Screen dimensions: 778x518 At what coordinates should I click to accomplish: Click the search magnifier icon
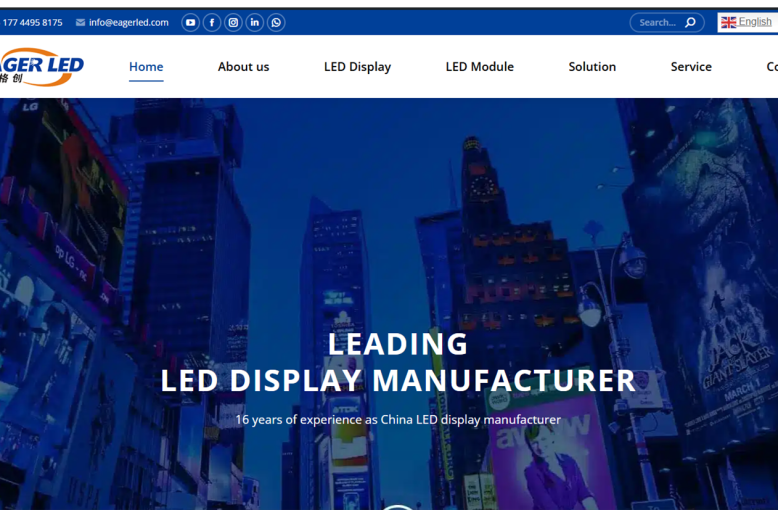(690, 22)
